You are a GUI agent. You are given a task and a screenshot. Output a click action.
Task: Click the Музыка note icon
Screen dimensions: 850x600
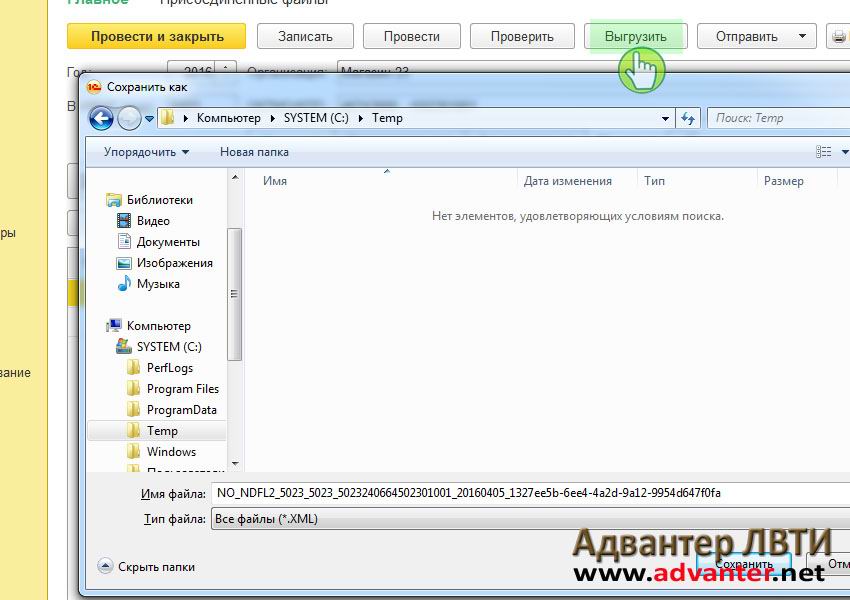click(x=124, y=283)
